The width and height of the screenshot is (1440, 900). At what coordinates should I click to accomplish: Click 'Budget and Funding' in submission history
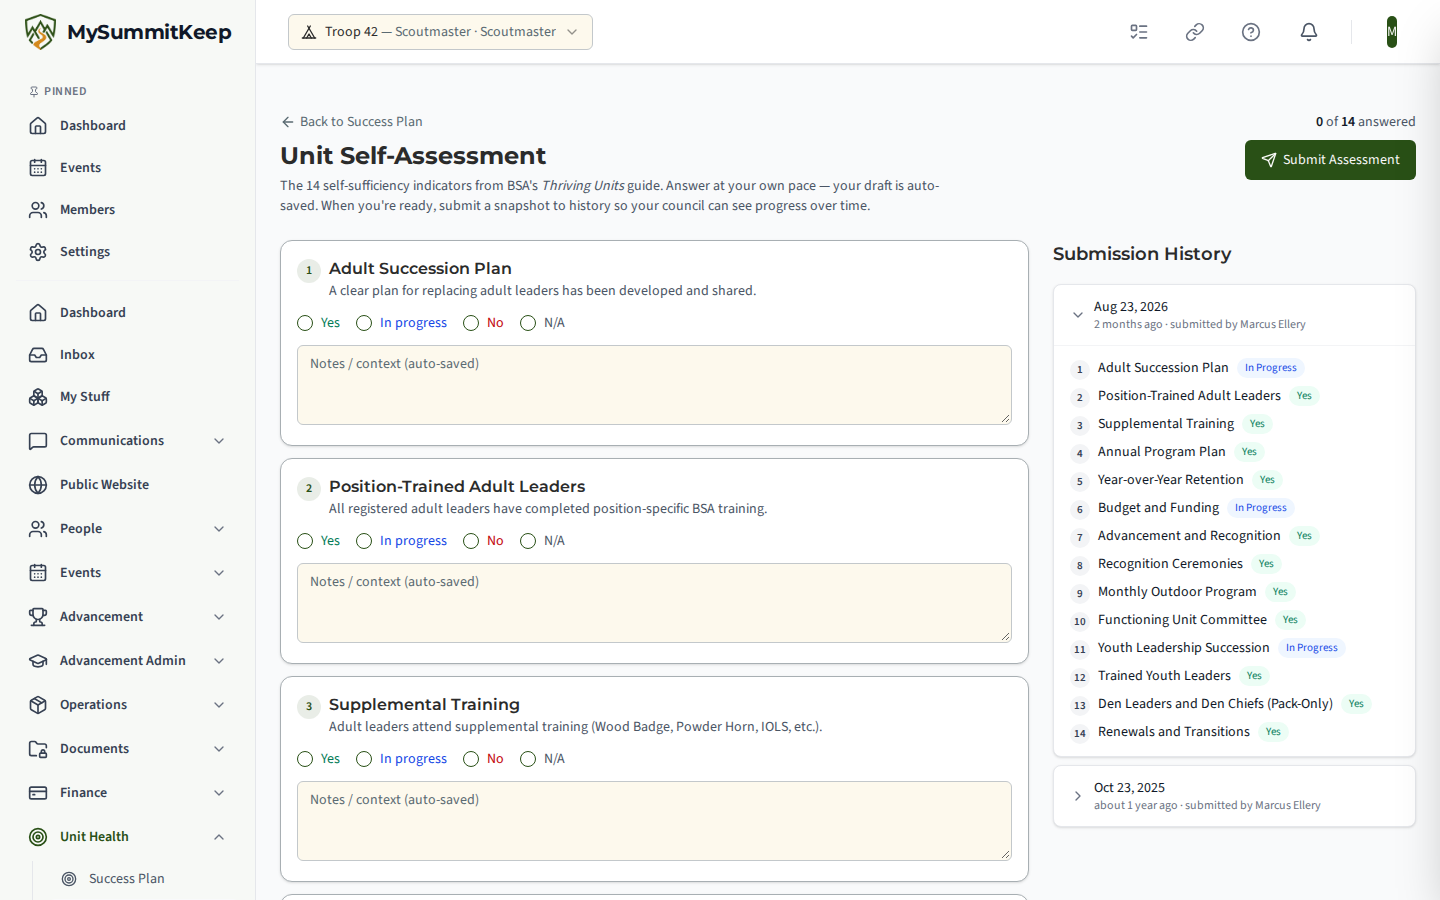tap(1158, 507)
